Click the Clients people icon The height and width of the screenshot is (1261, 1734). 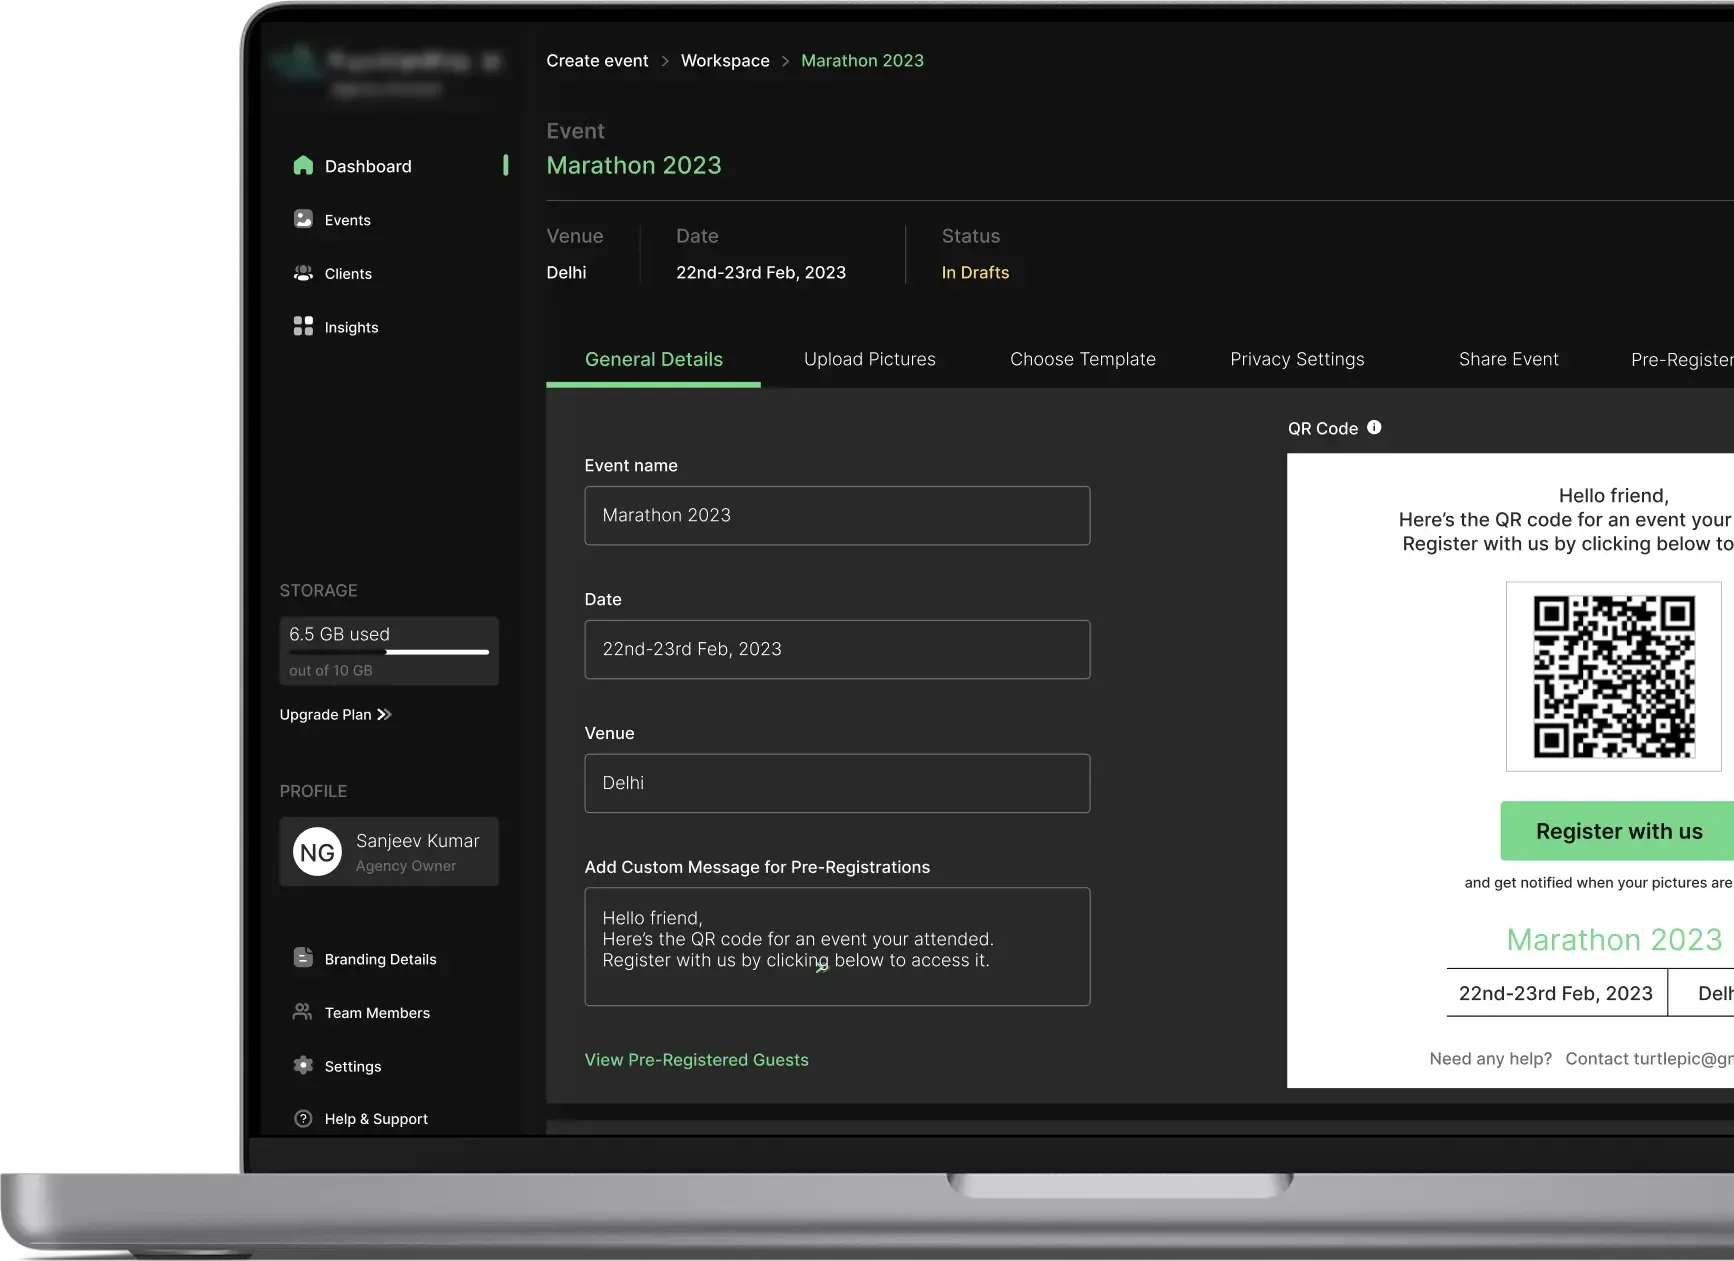(303, 273)
